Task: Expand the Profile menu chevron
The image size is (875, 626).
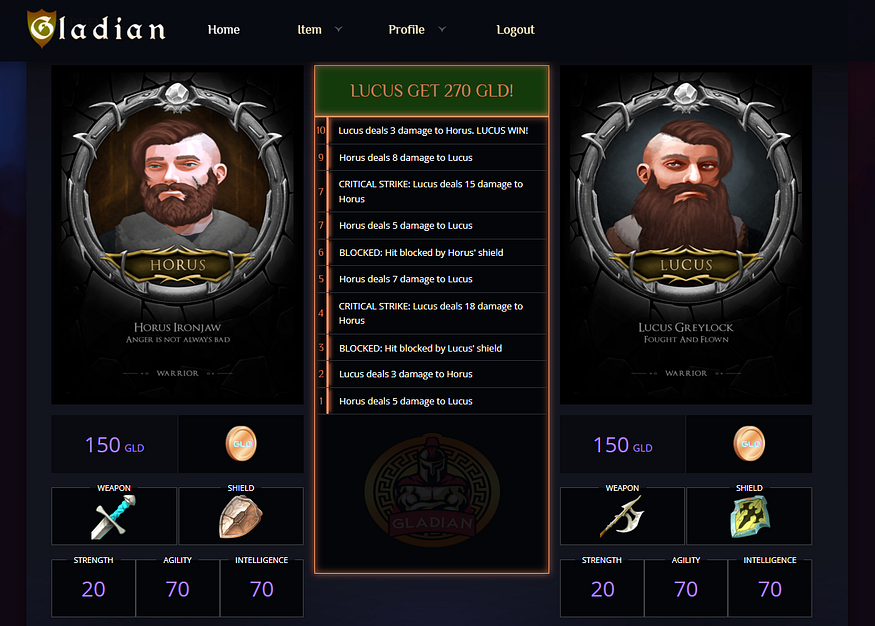Action: pyautogui.click(x=442, y=29)
